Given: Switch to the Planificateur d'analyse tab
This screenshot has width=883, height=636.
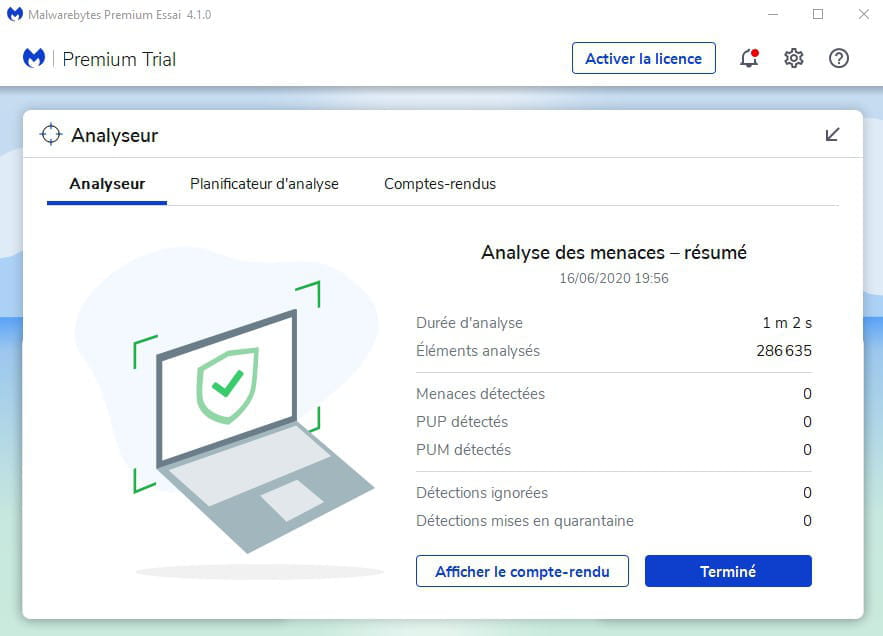Looking at the screenshot, I should pos(264,184).
